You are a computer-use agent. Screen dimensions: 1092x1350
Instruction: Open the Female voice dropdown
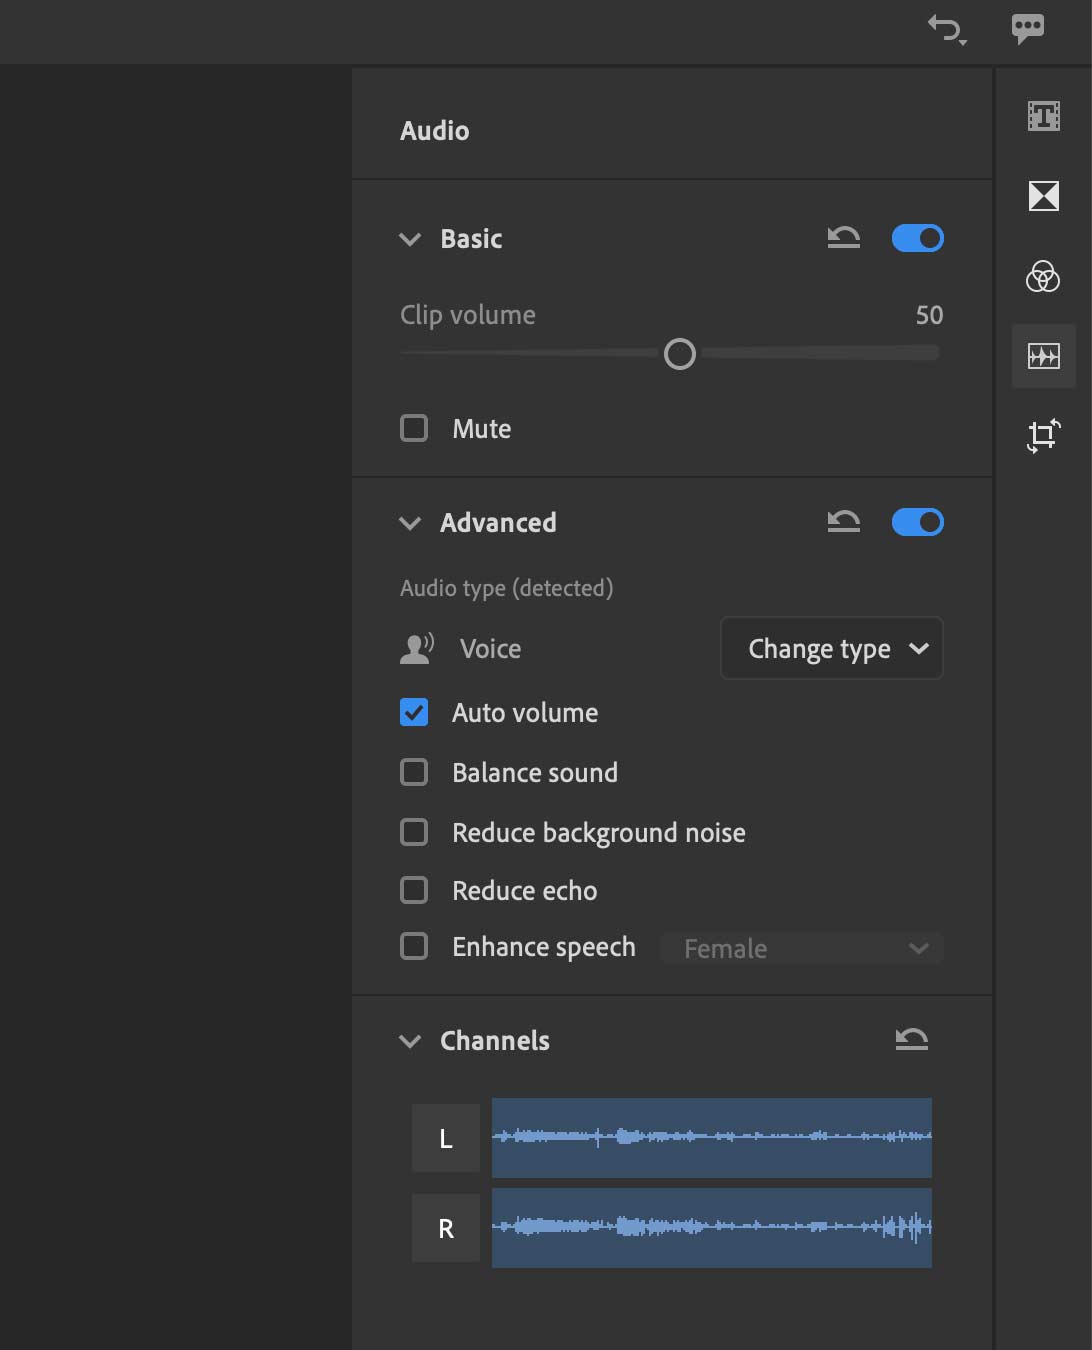pyautogui.click(x=802, y=948)
